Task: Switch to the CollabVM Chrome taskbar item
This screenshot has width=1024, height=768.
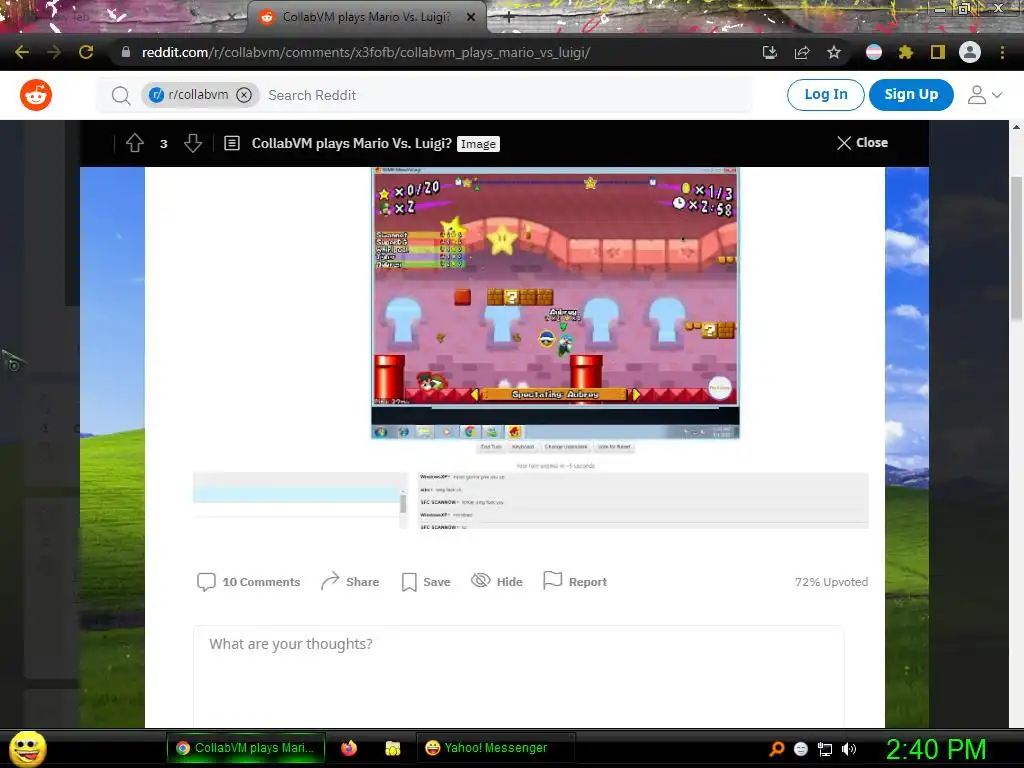Action: point(246,748)
